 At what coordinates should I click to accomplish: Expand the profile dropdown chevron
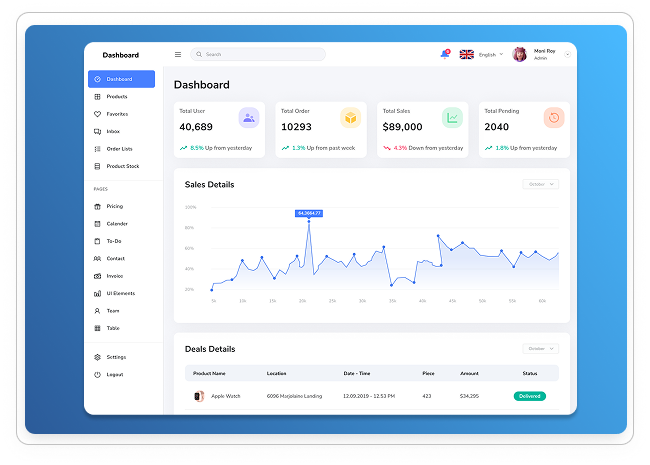coord(568,54)
